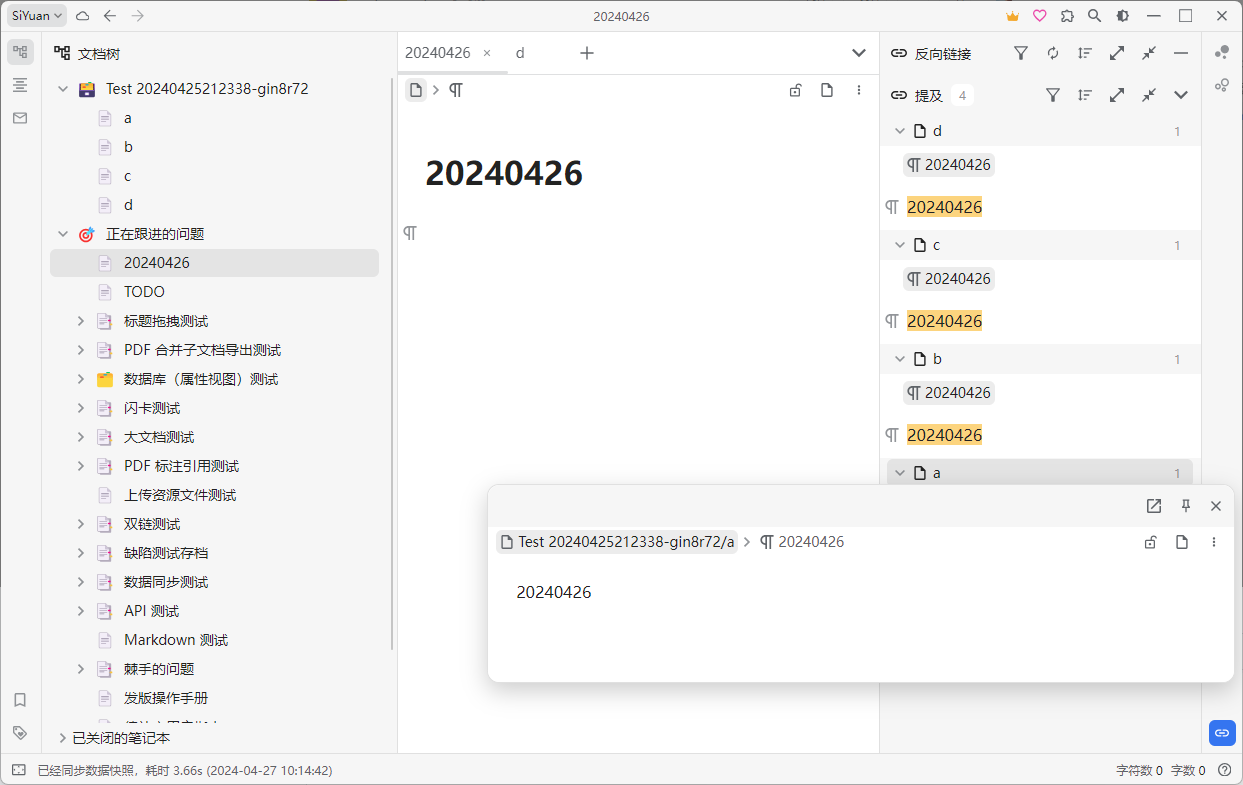This screenshot has height=785, width=1243.
Task: Go back with the left arrow icon
Action: (110, 16)
